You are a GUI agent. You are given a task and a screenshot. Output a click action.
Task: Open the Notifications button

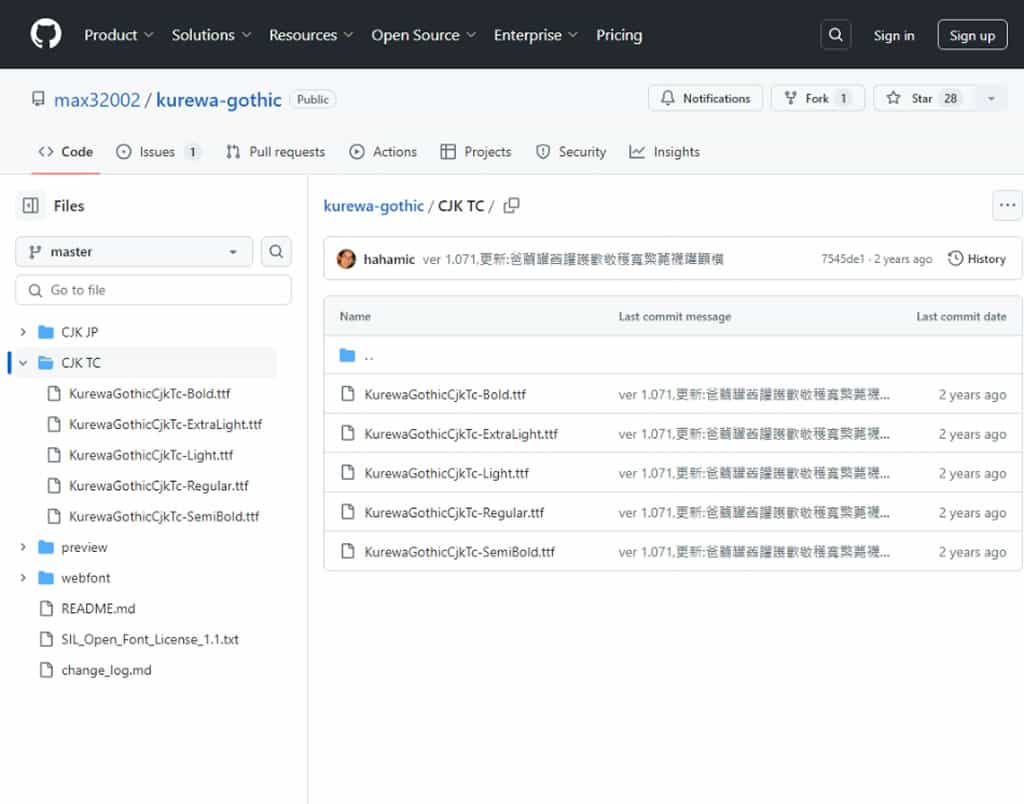[705, 98]
